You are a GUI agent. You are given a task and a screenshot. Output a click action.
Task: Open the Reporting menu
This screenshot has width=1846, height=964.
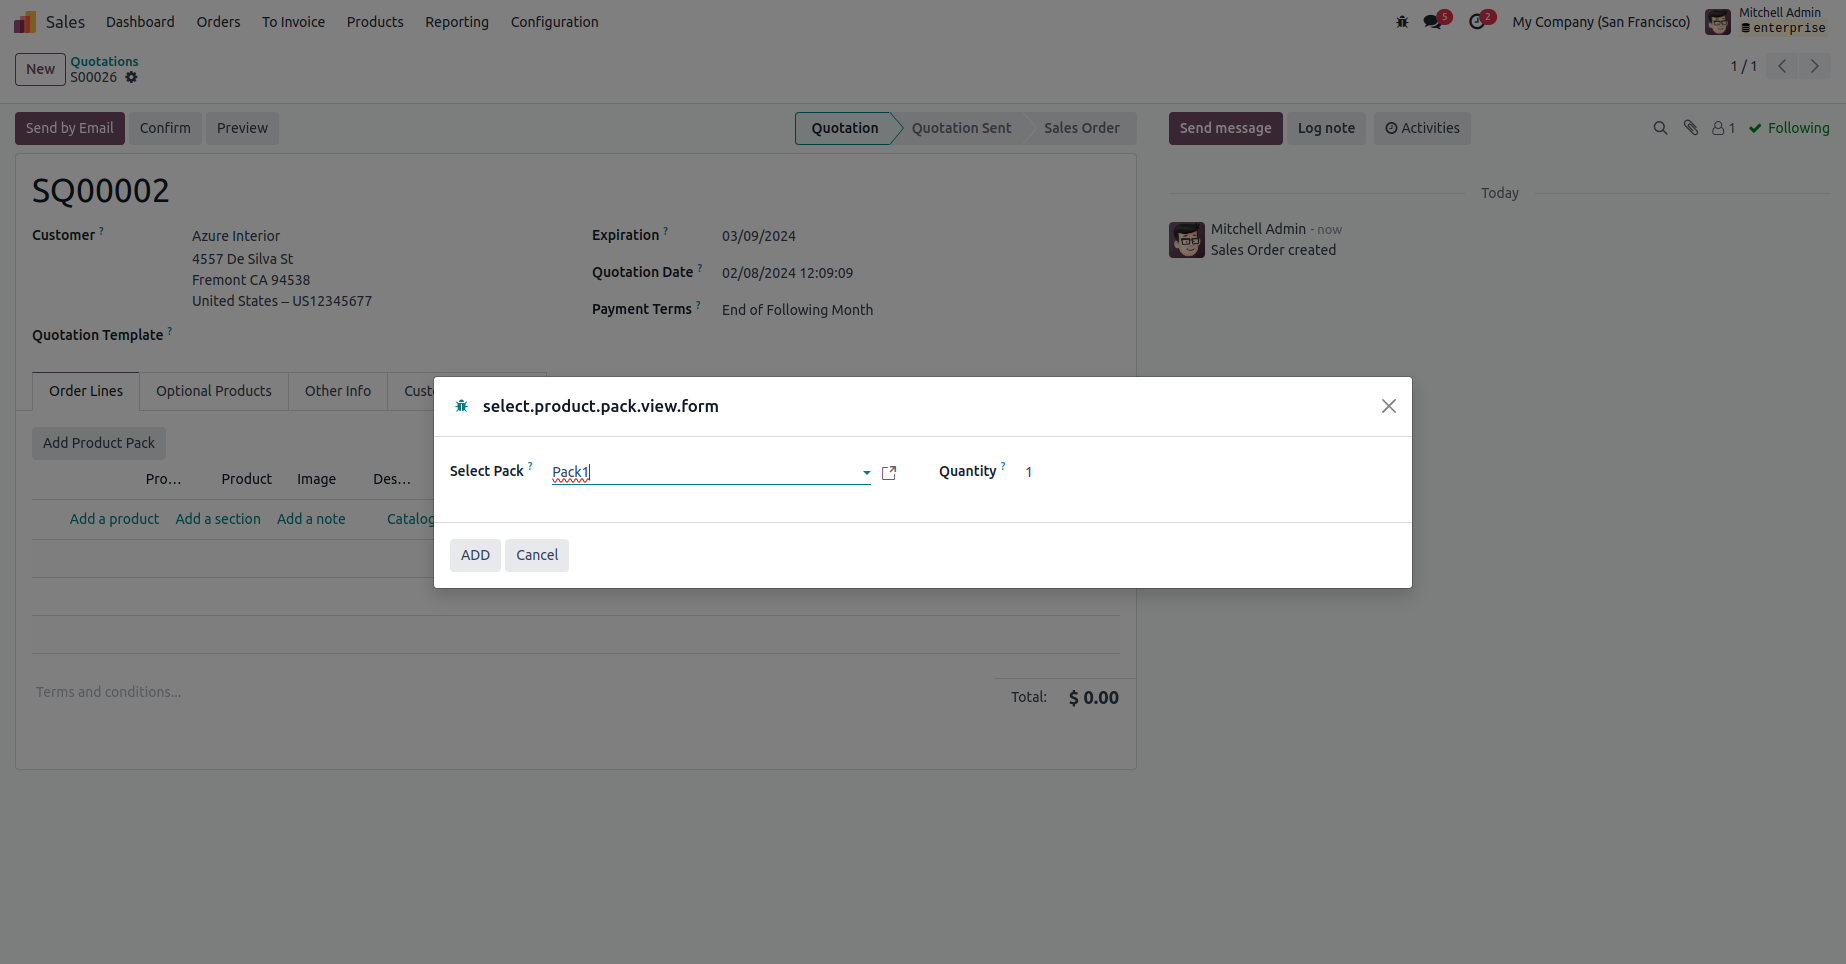(x=457, y=22)
